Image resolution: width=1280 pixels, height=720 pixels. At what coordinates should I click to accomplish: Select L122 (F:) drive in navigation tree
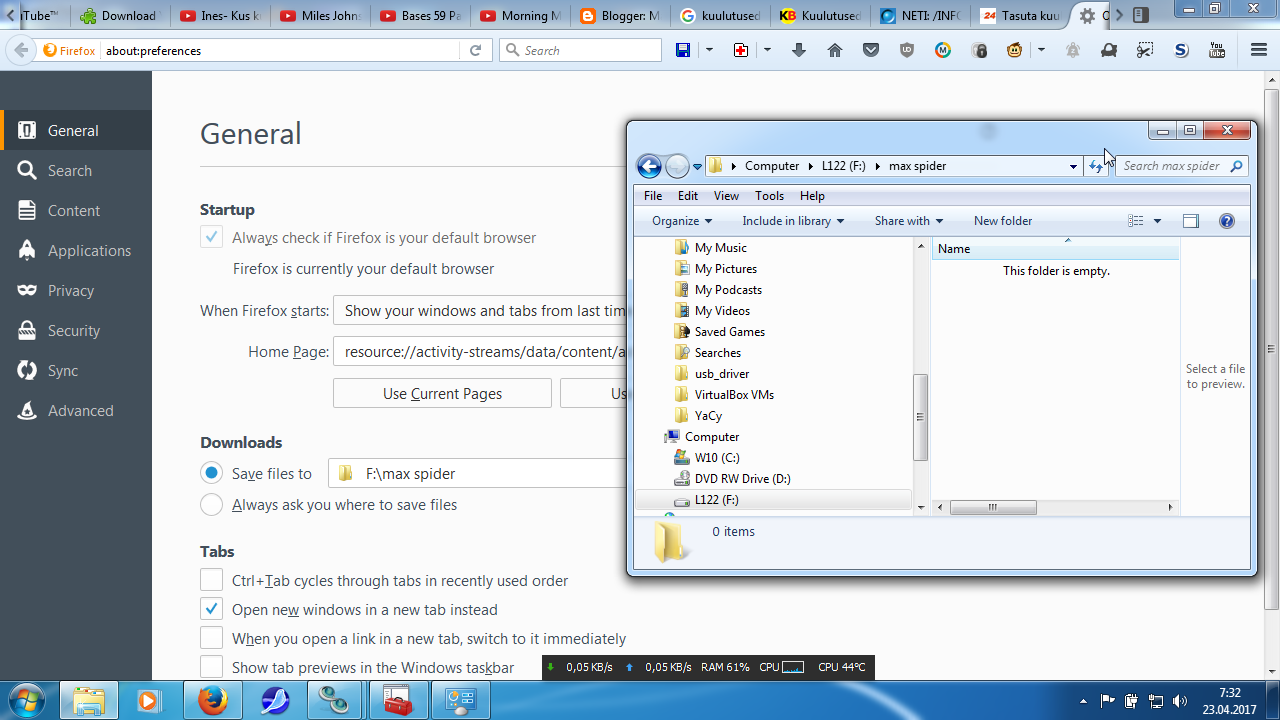(x=717, y=500)
